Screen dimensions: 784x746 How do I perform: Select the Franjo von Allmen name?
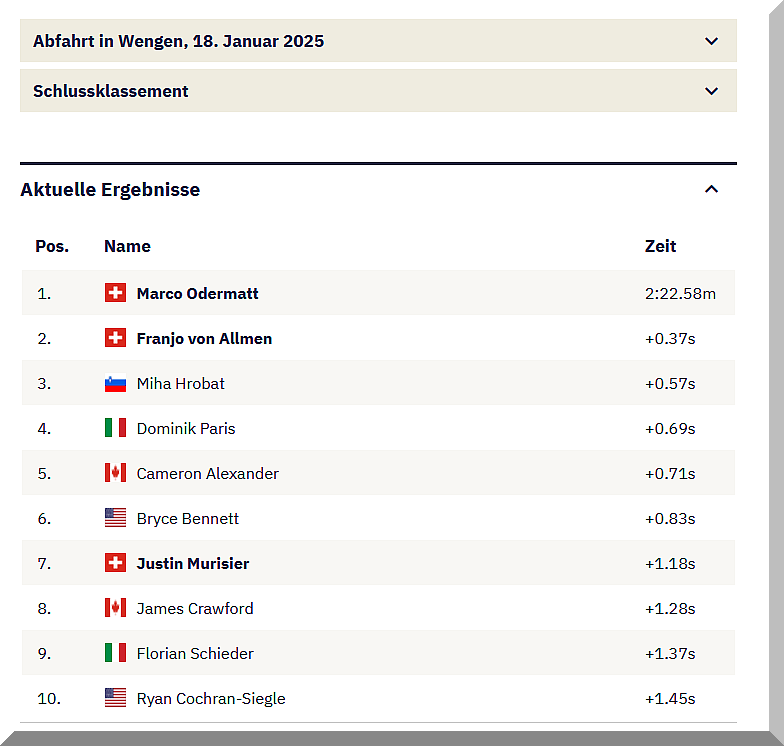(204, 338)
